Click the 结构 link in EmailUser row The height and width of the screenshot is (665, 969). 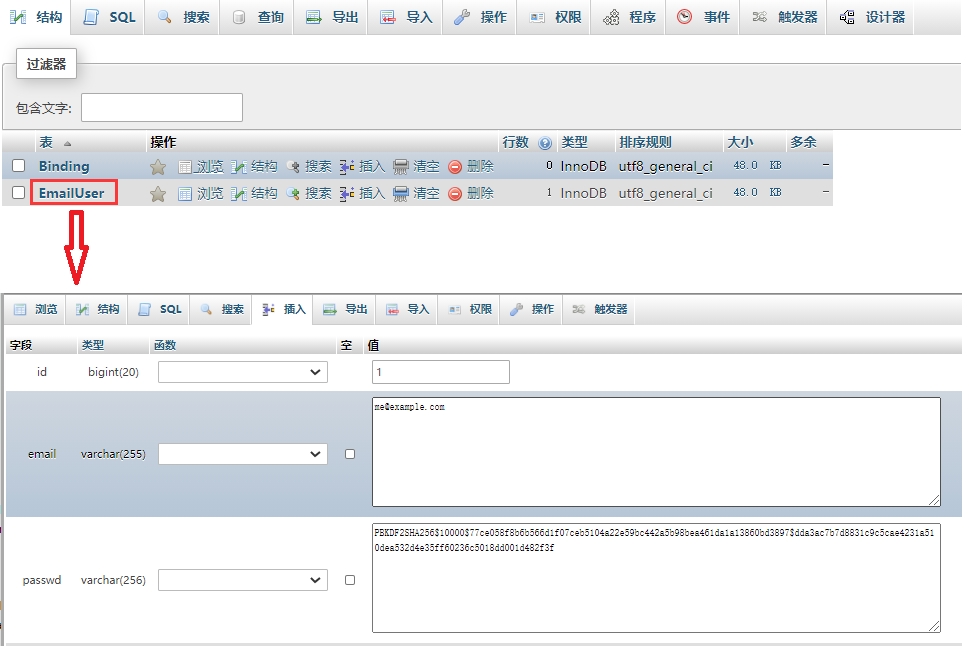(264, 193)
